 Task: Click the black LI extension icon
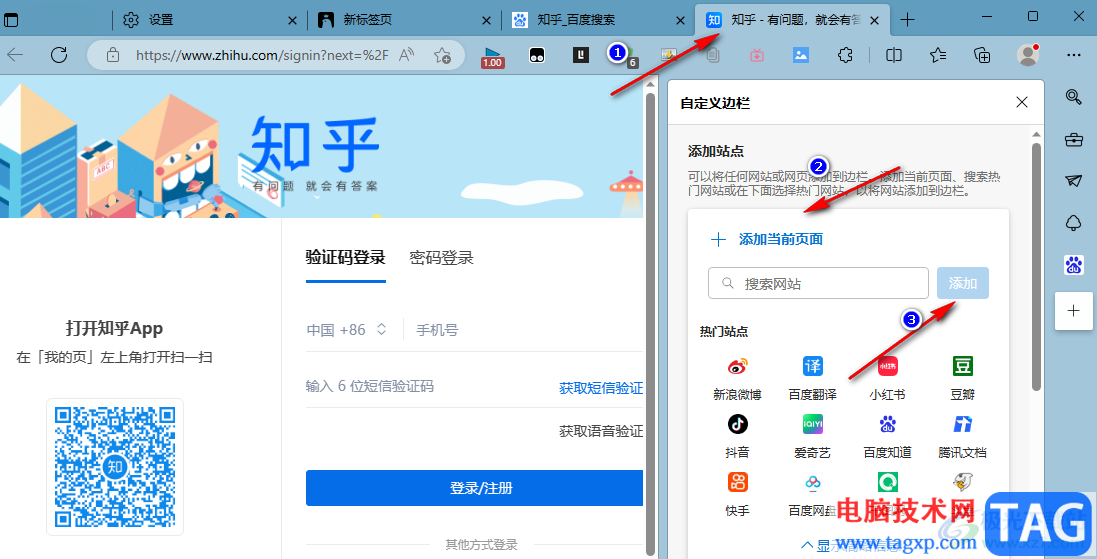tap(581, 55)
